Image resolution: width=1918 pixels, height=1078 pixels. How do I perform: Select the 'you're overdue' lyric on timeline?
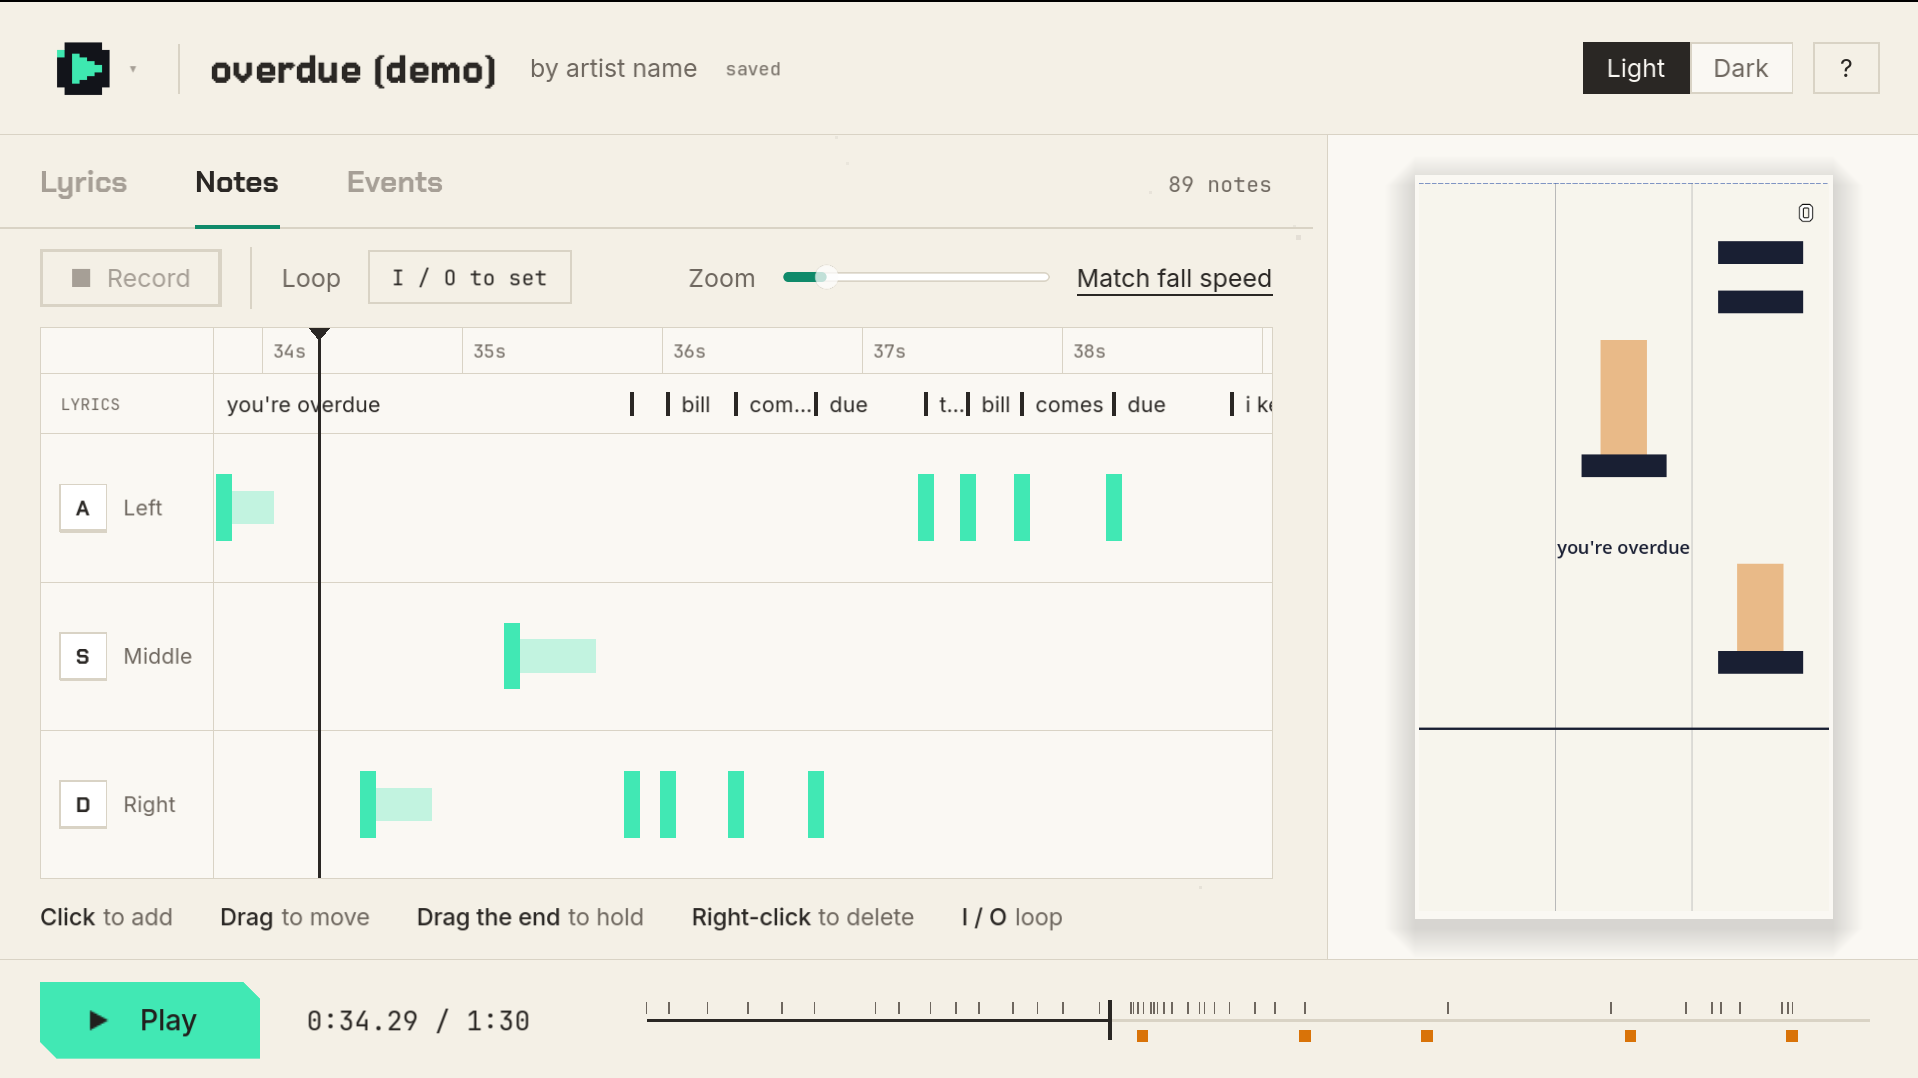pyautogui.click(x=303, y=404)
